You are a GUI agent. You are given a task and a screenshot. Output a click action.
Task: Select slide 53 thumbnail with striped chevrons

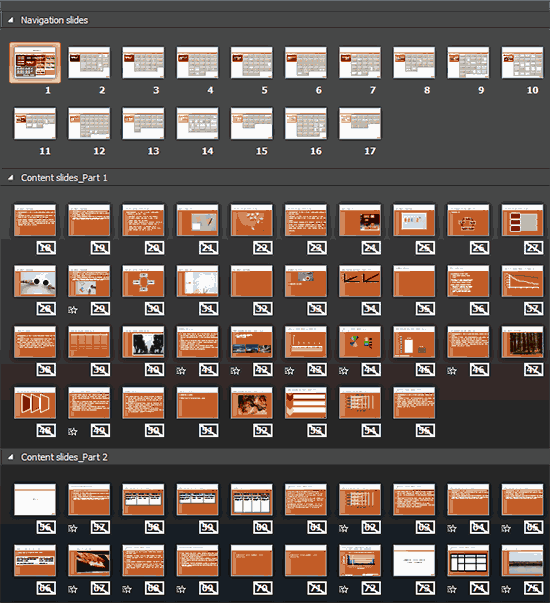[306, 403]
